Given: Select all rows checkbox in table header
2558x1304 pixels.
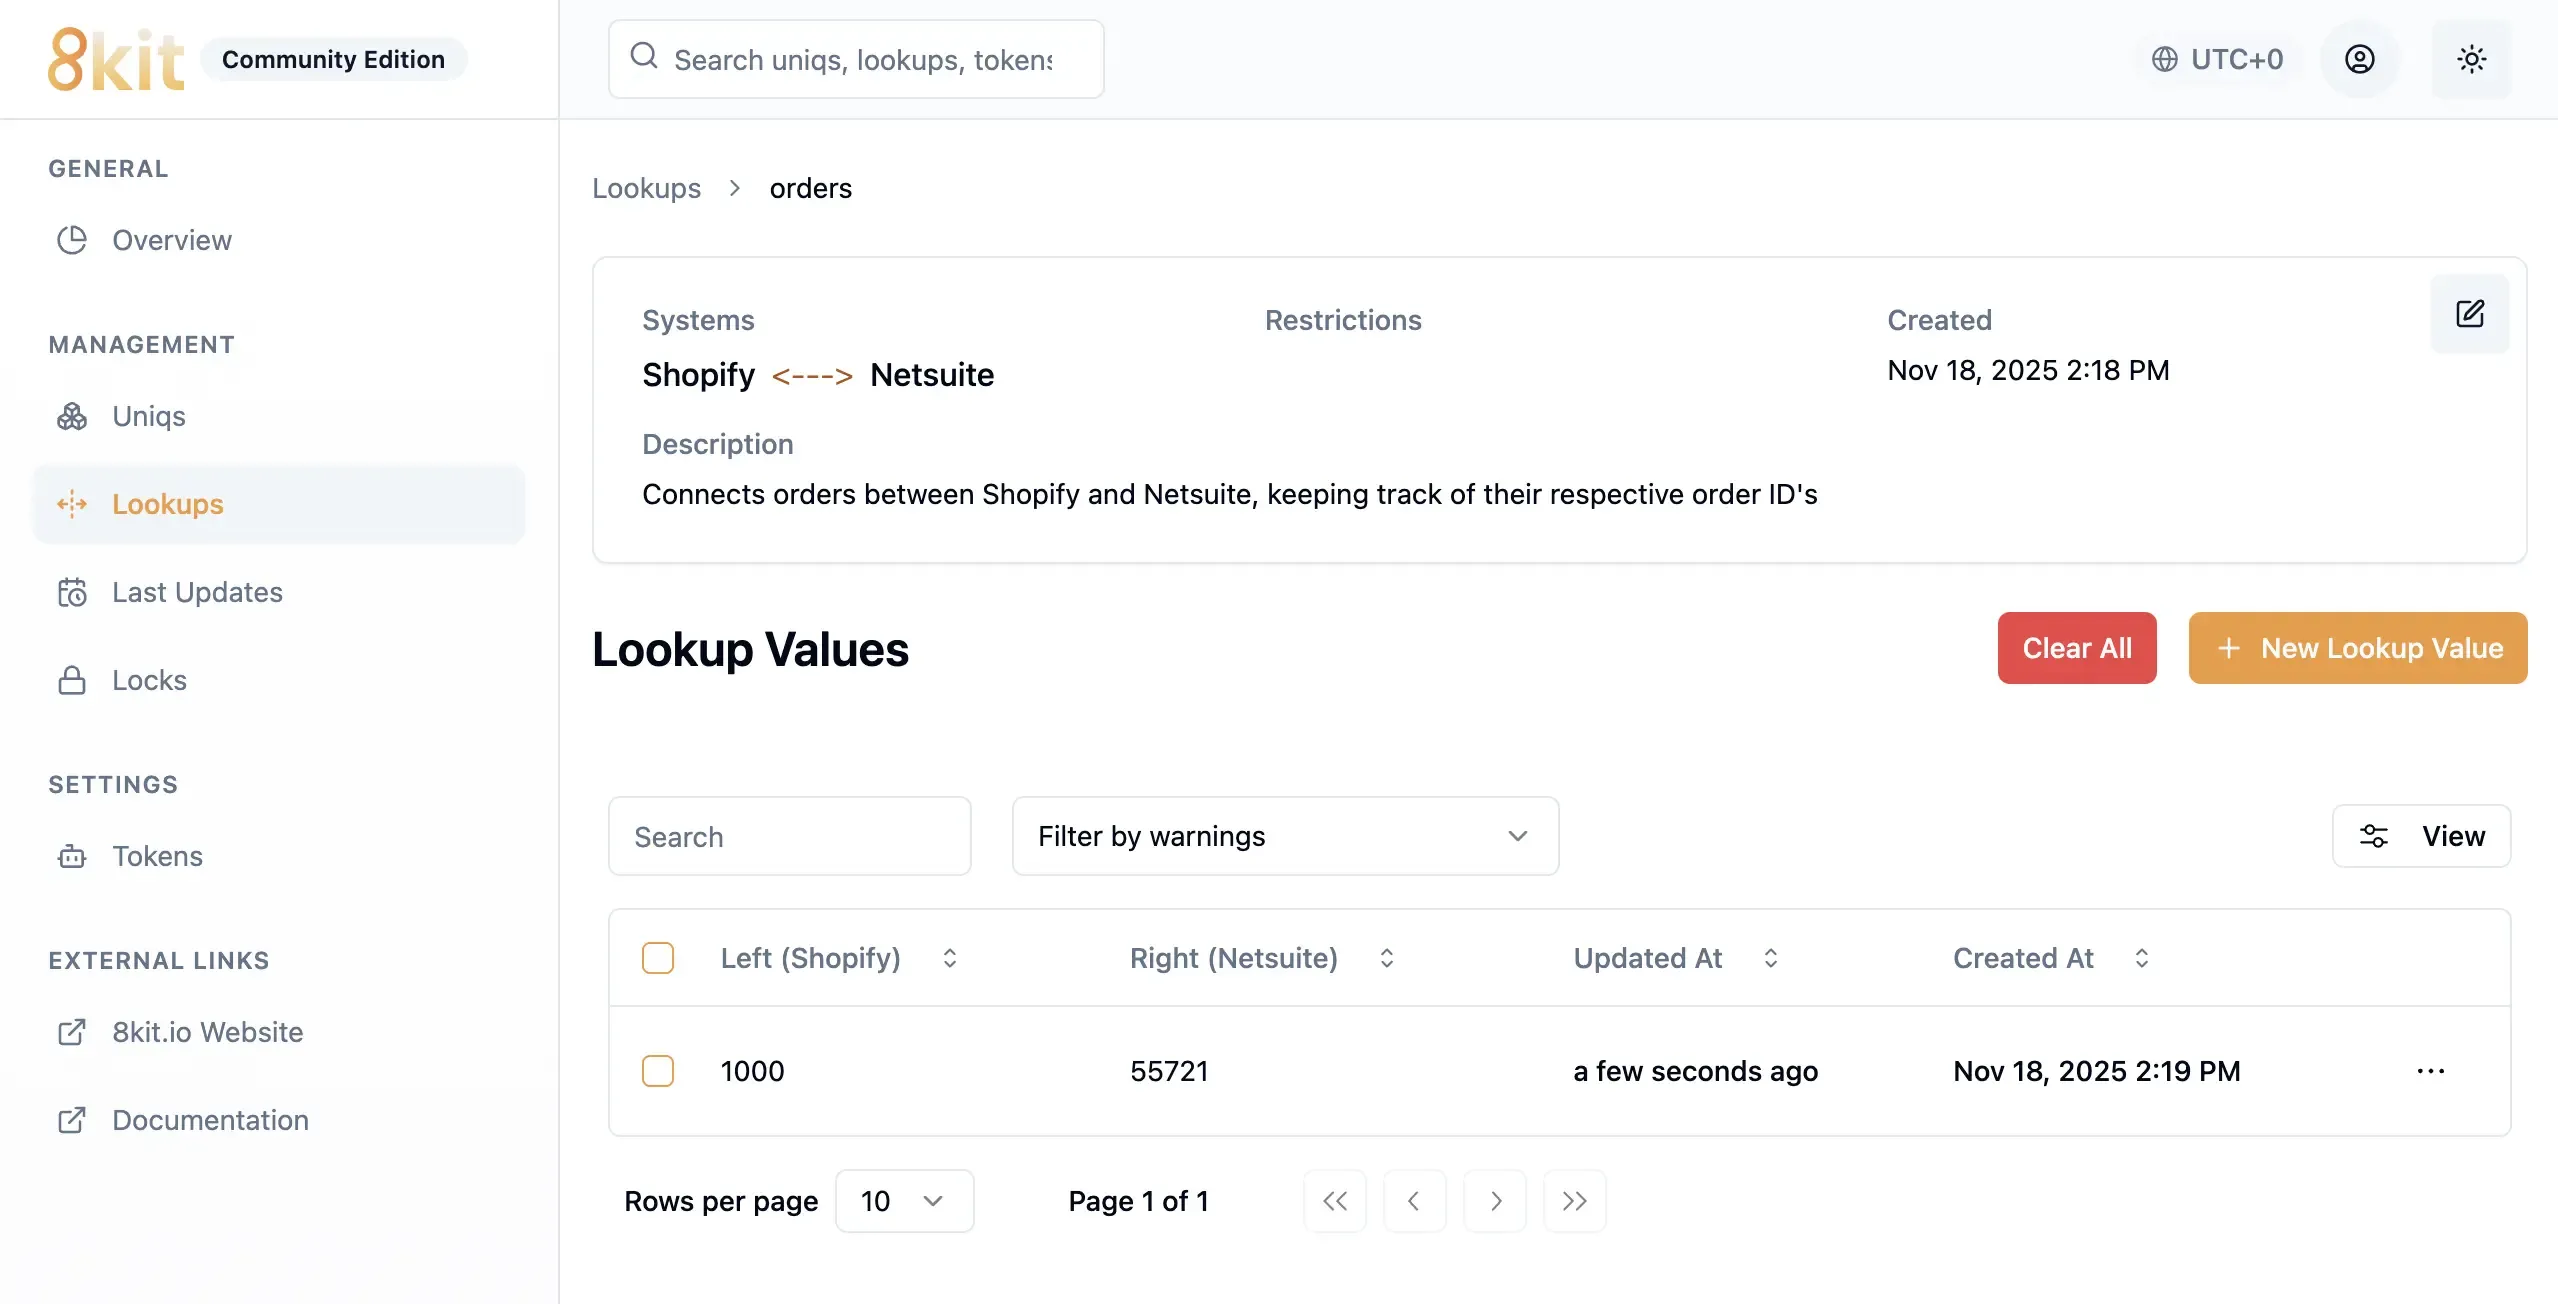Looking at the screenshot, I should coord(658,958).
